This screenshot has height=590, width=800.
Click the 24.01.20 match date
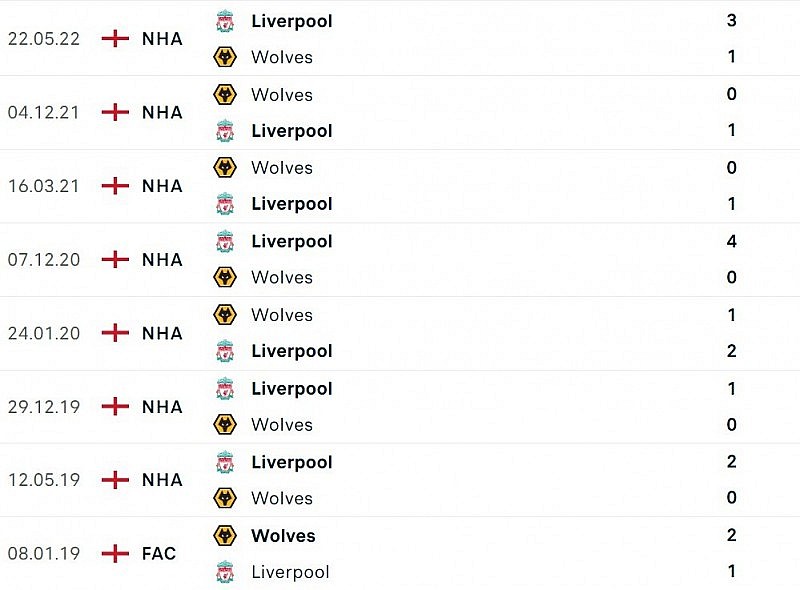click(44, 333)
